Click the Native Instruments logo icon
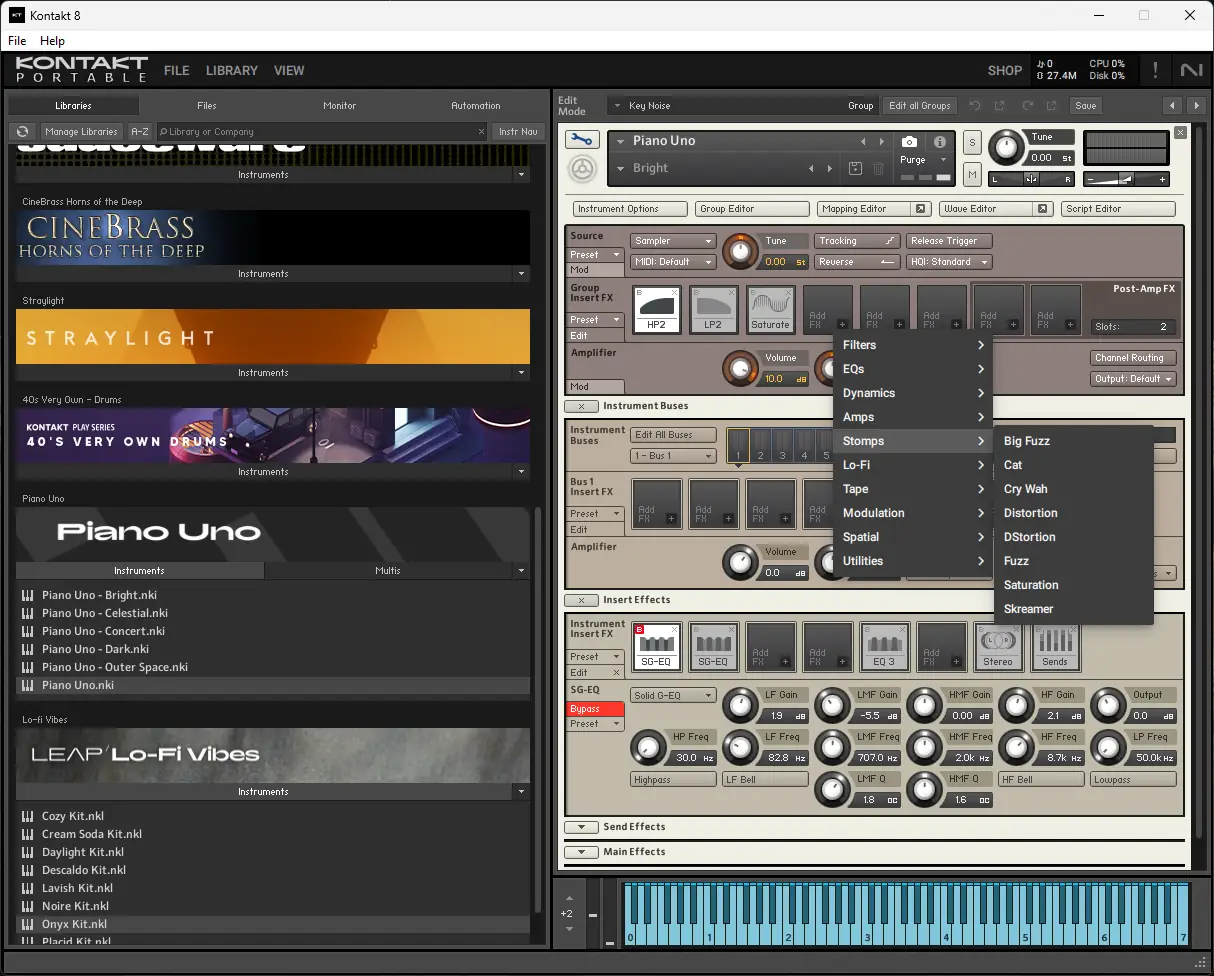Screen dimensions: 1214x976 [x=1191, y=70]
